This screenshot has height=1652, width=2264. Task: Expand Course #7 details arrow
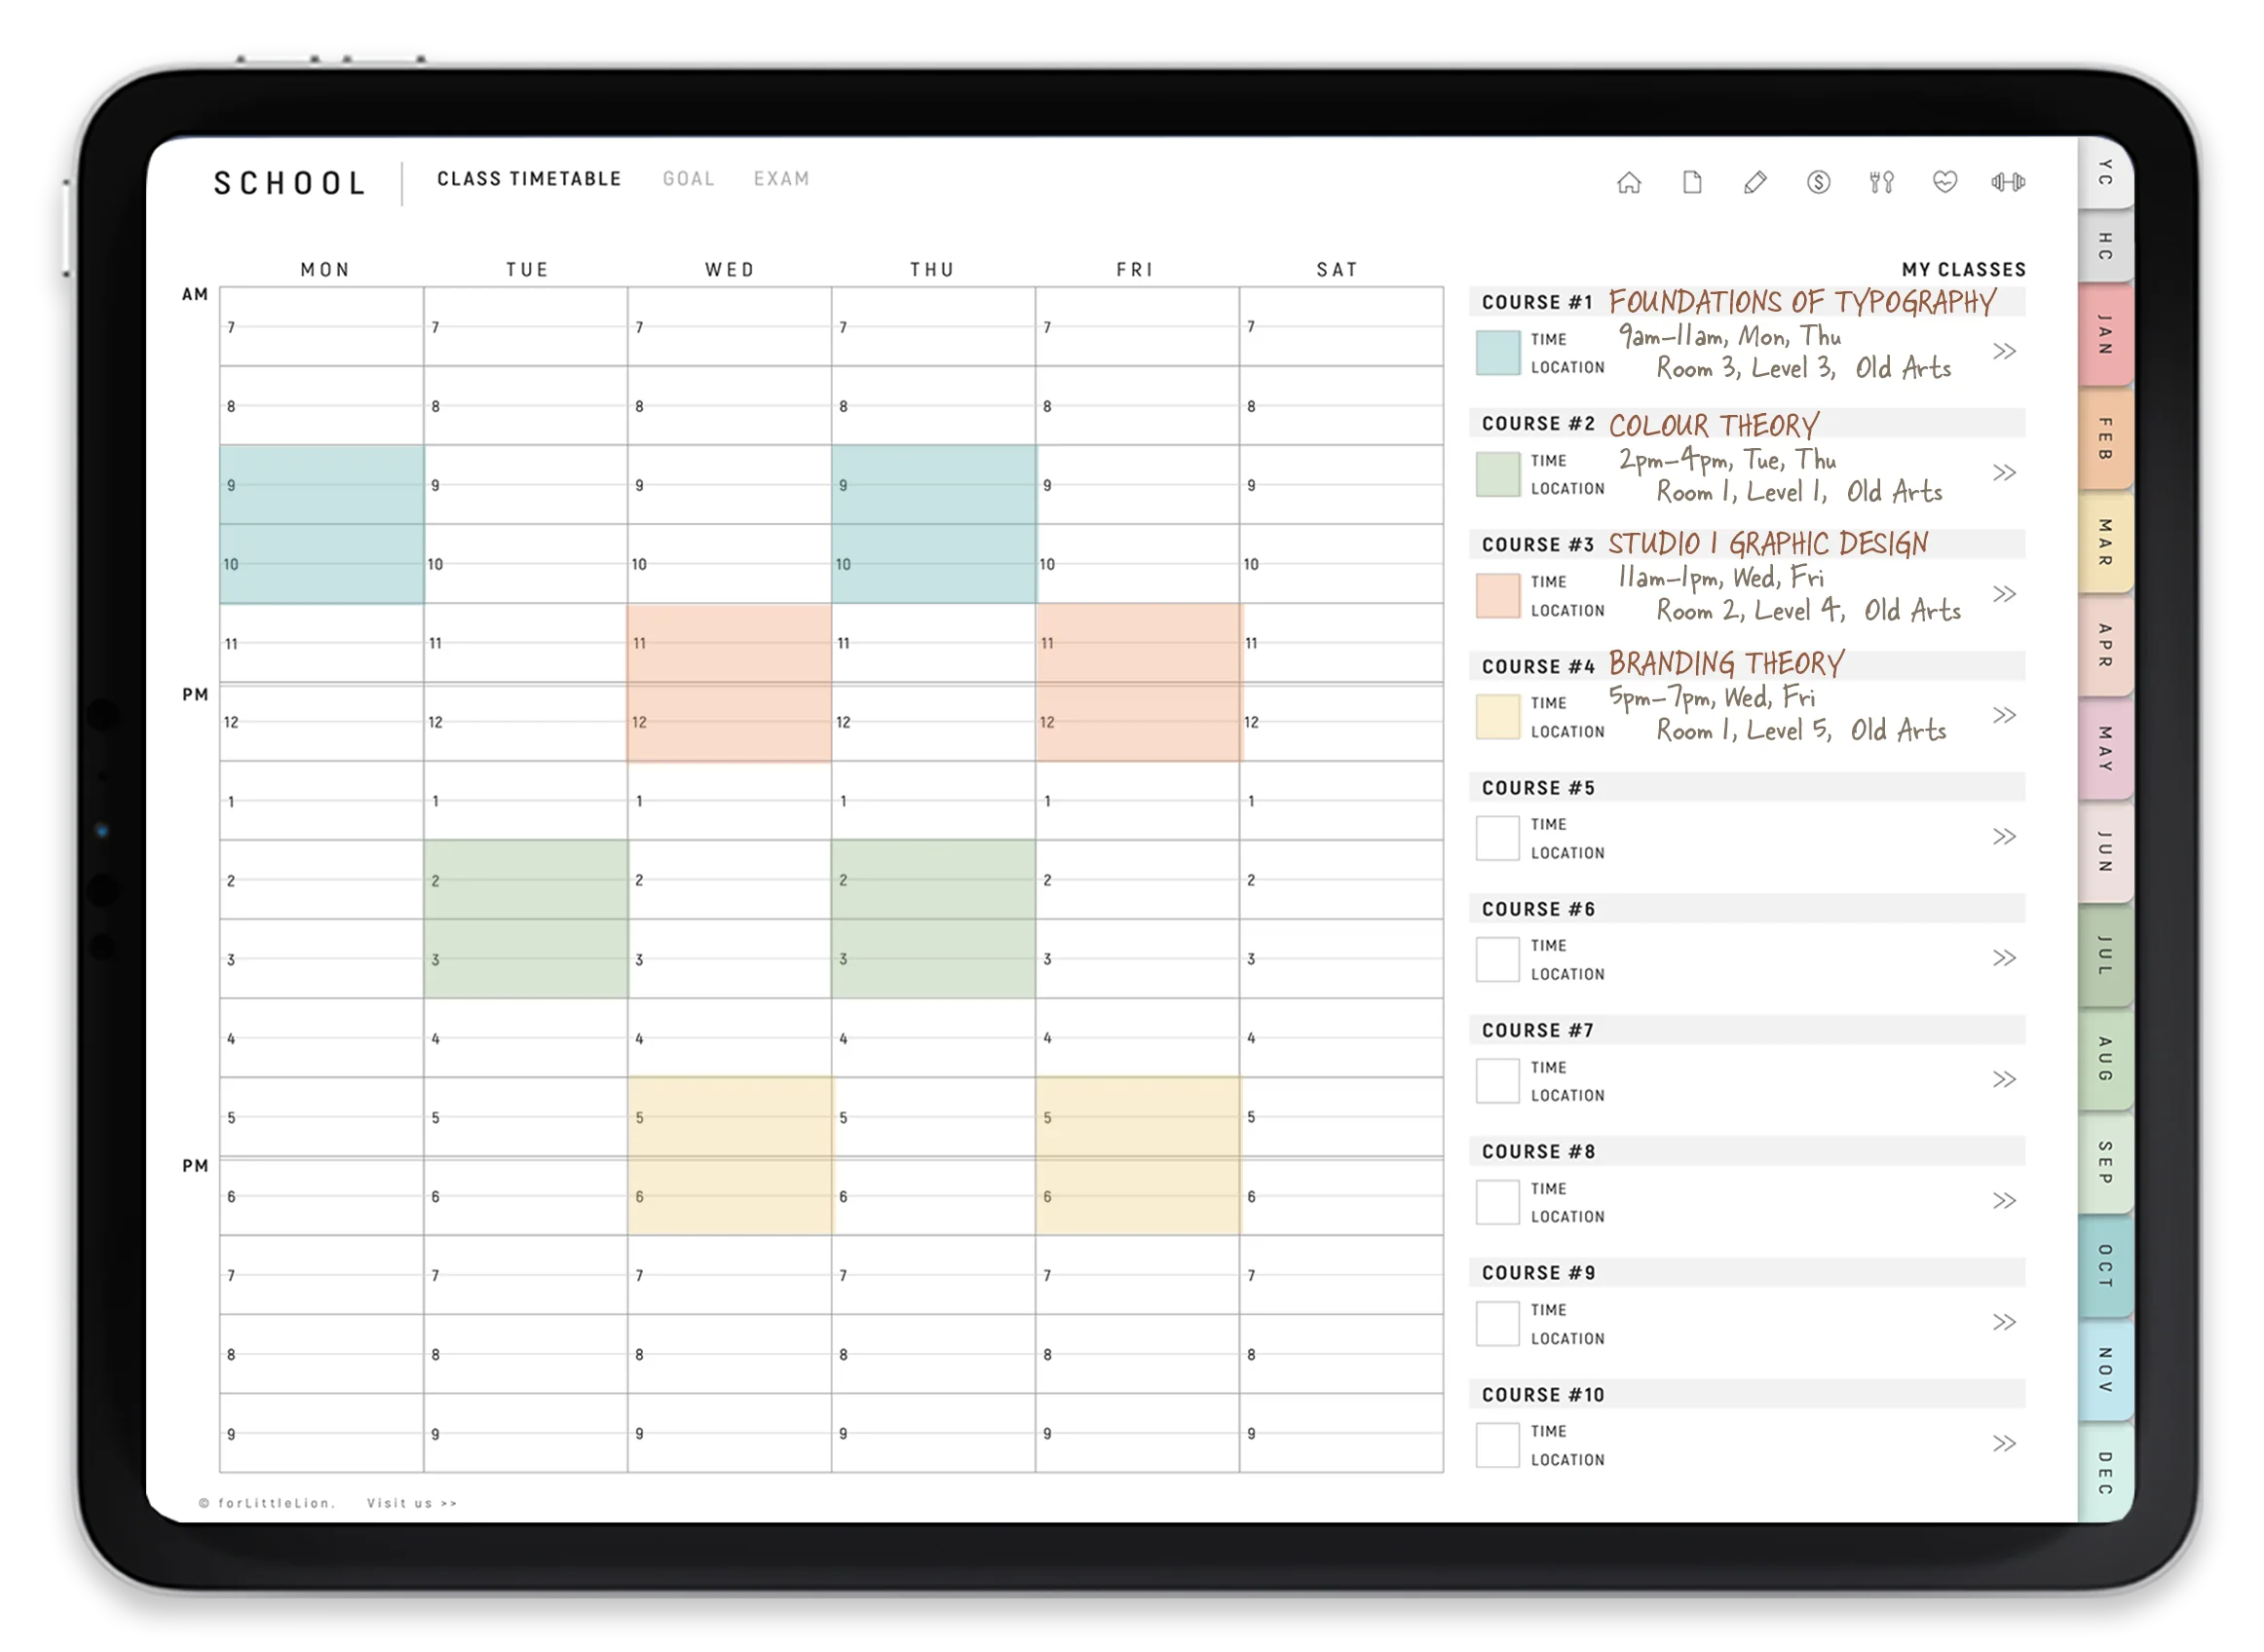2004,1079
